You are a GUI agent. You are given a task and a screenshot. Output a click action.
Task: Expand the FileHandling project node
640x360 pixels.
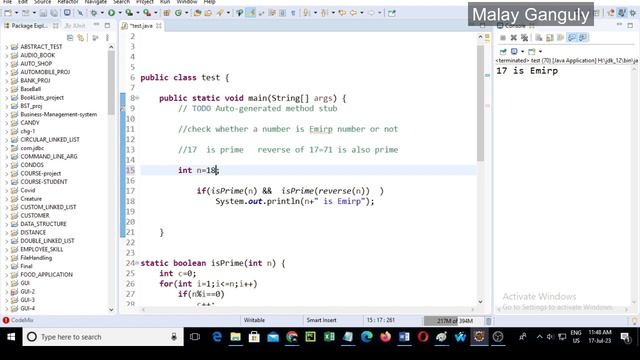[6, 258]
